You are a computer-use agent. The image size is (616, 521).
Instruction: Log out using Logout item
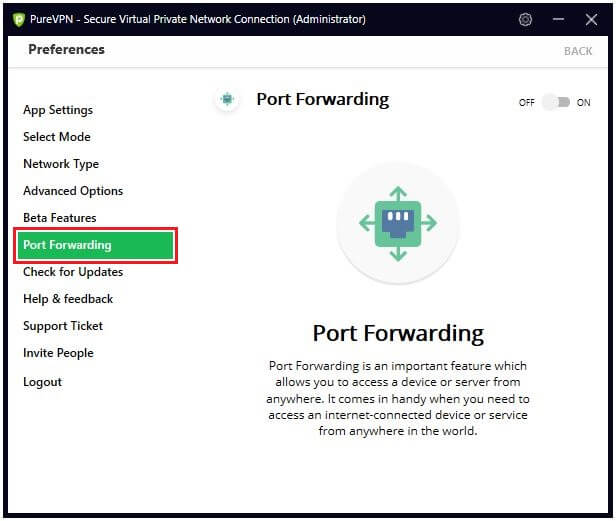pyautogui.click(x=42, y=382)
